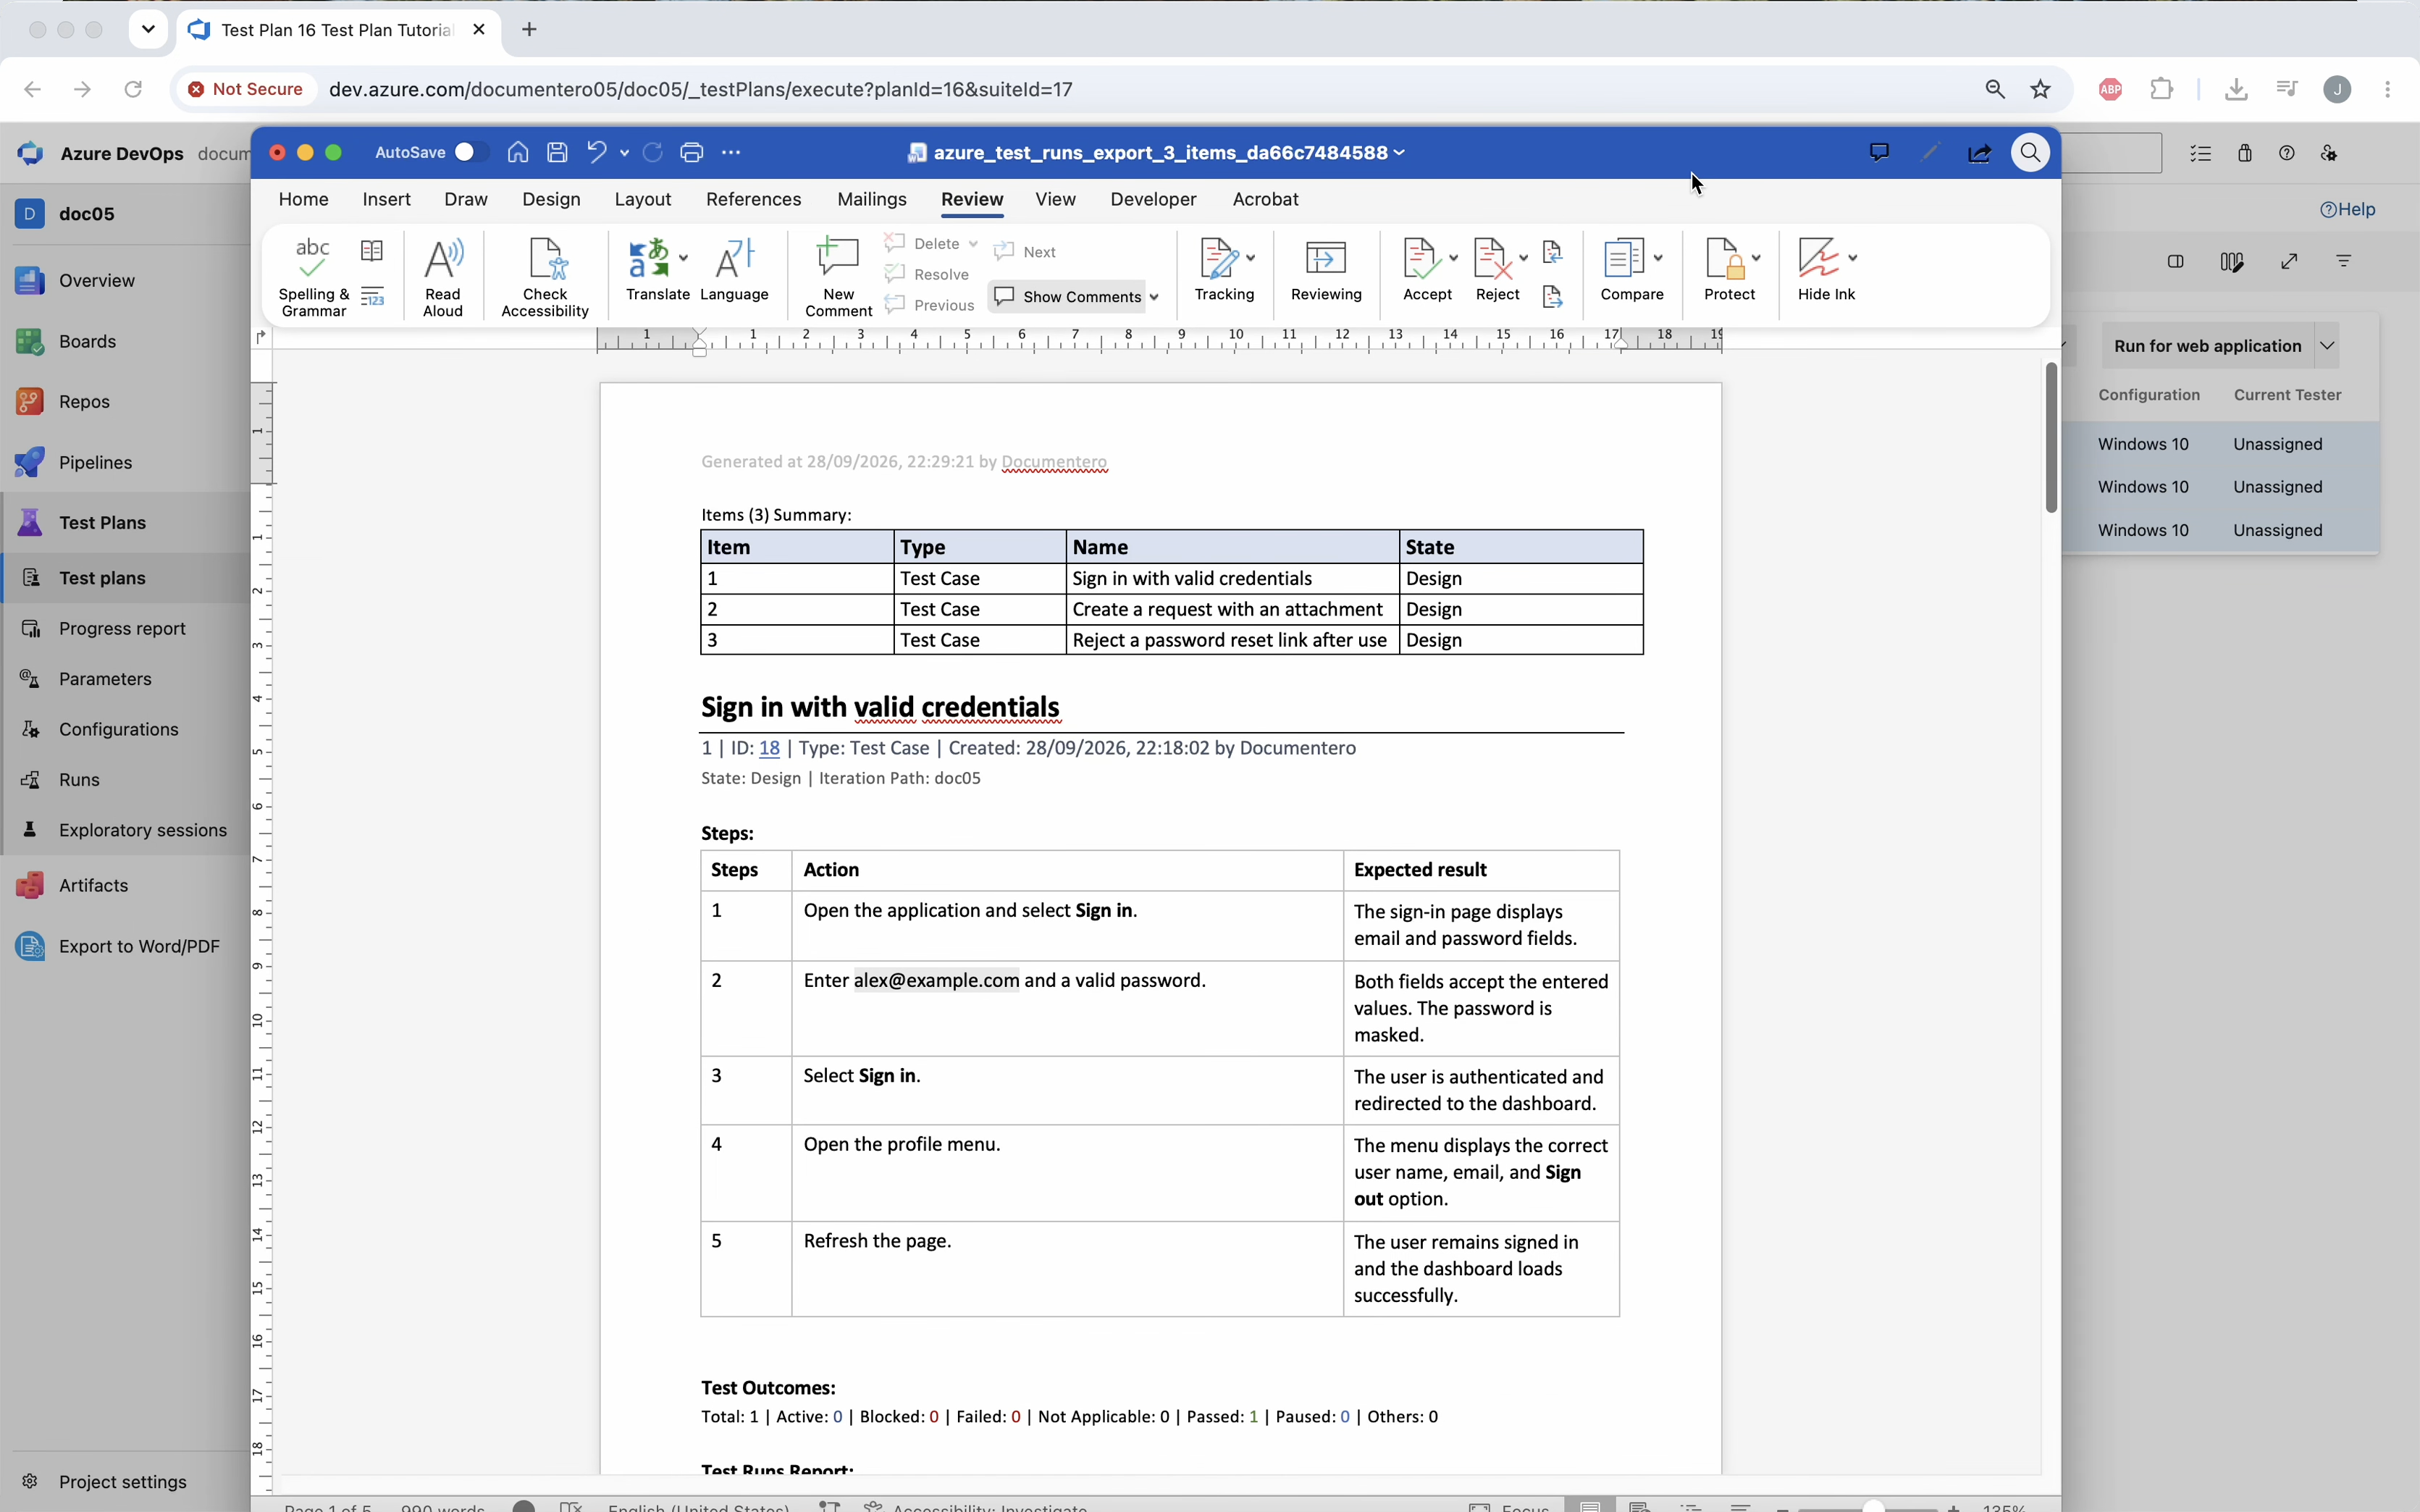Image resolution: width=2420 pixels, height=1512 pixels.
Task: Toggle Show Comments button
Action: 1067,296
